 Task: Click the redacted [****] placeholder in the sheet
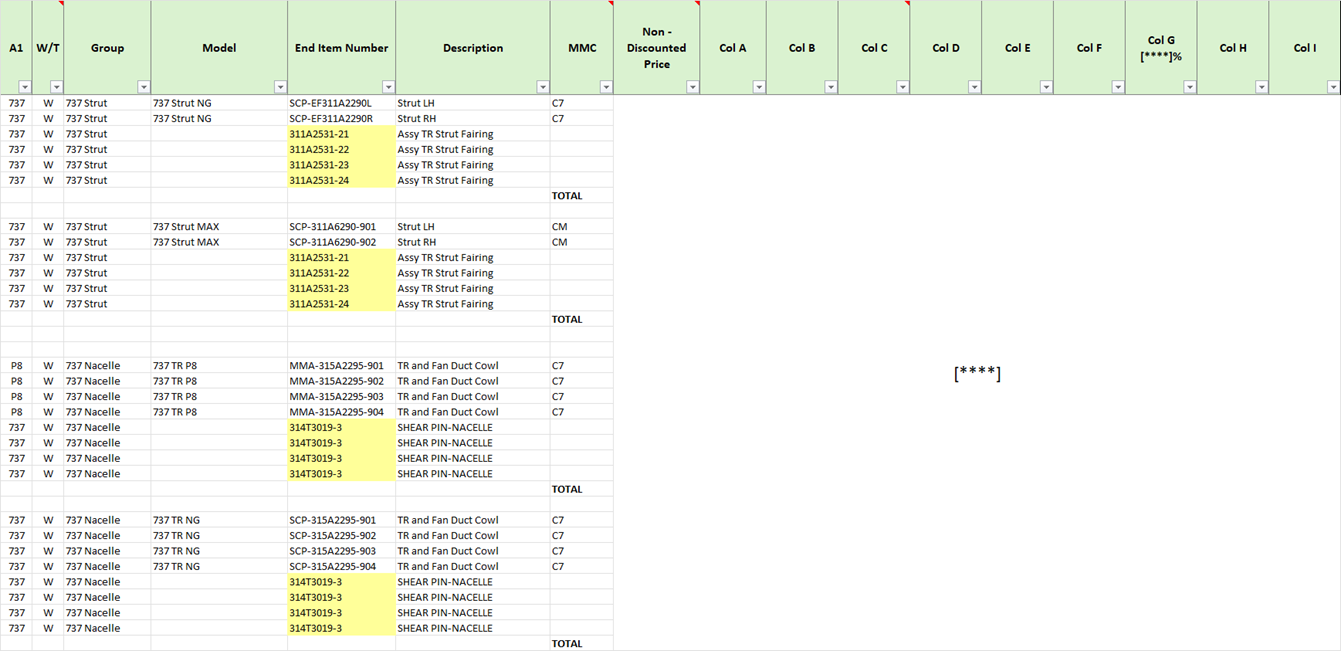tap(977, 374)
